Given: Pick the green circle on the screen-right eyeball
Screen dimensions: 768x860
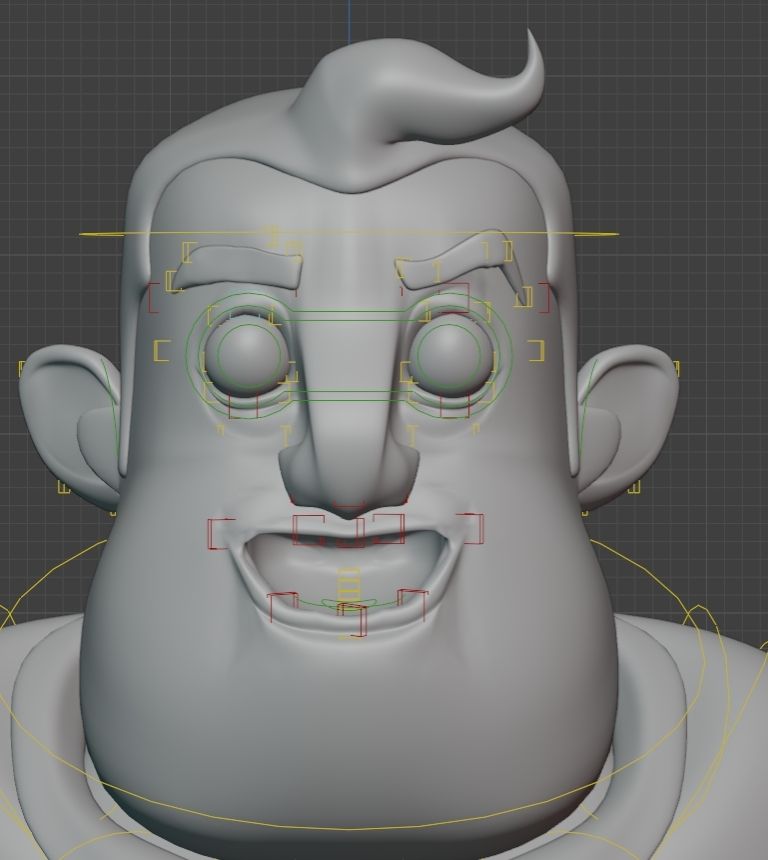Looking at the screenshot, I should (449, 357).
